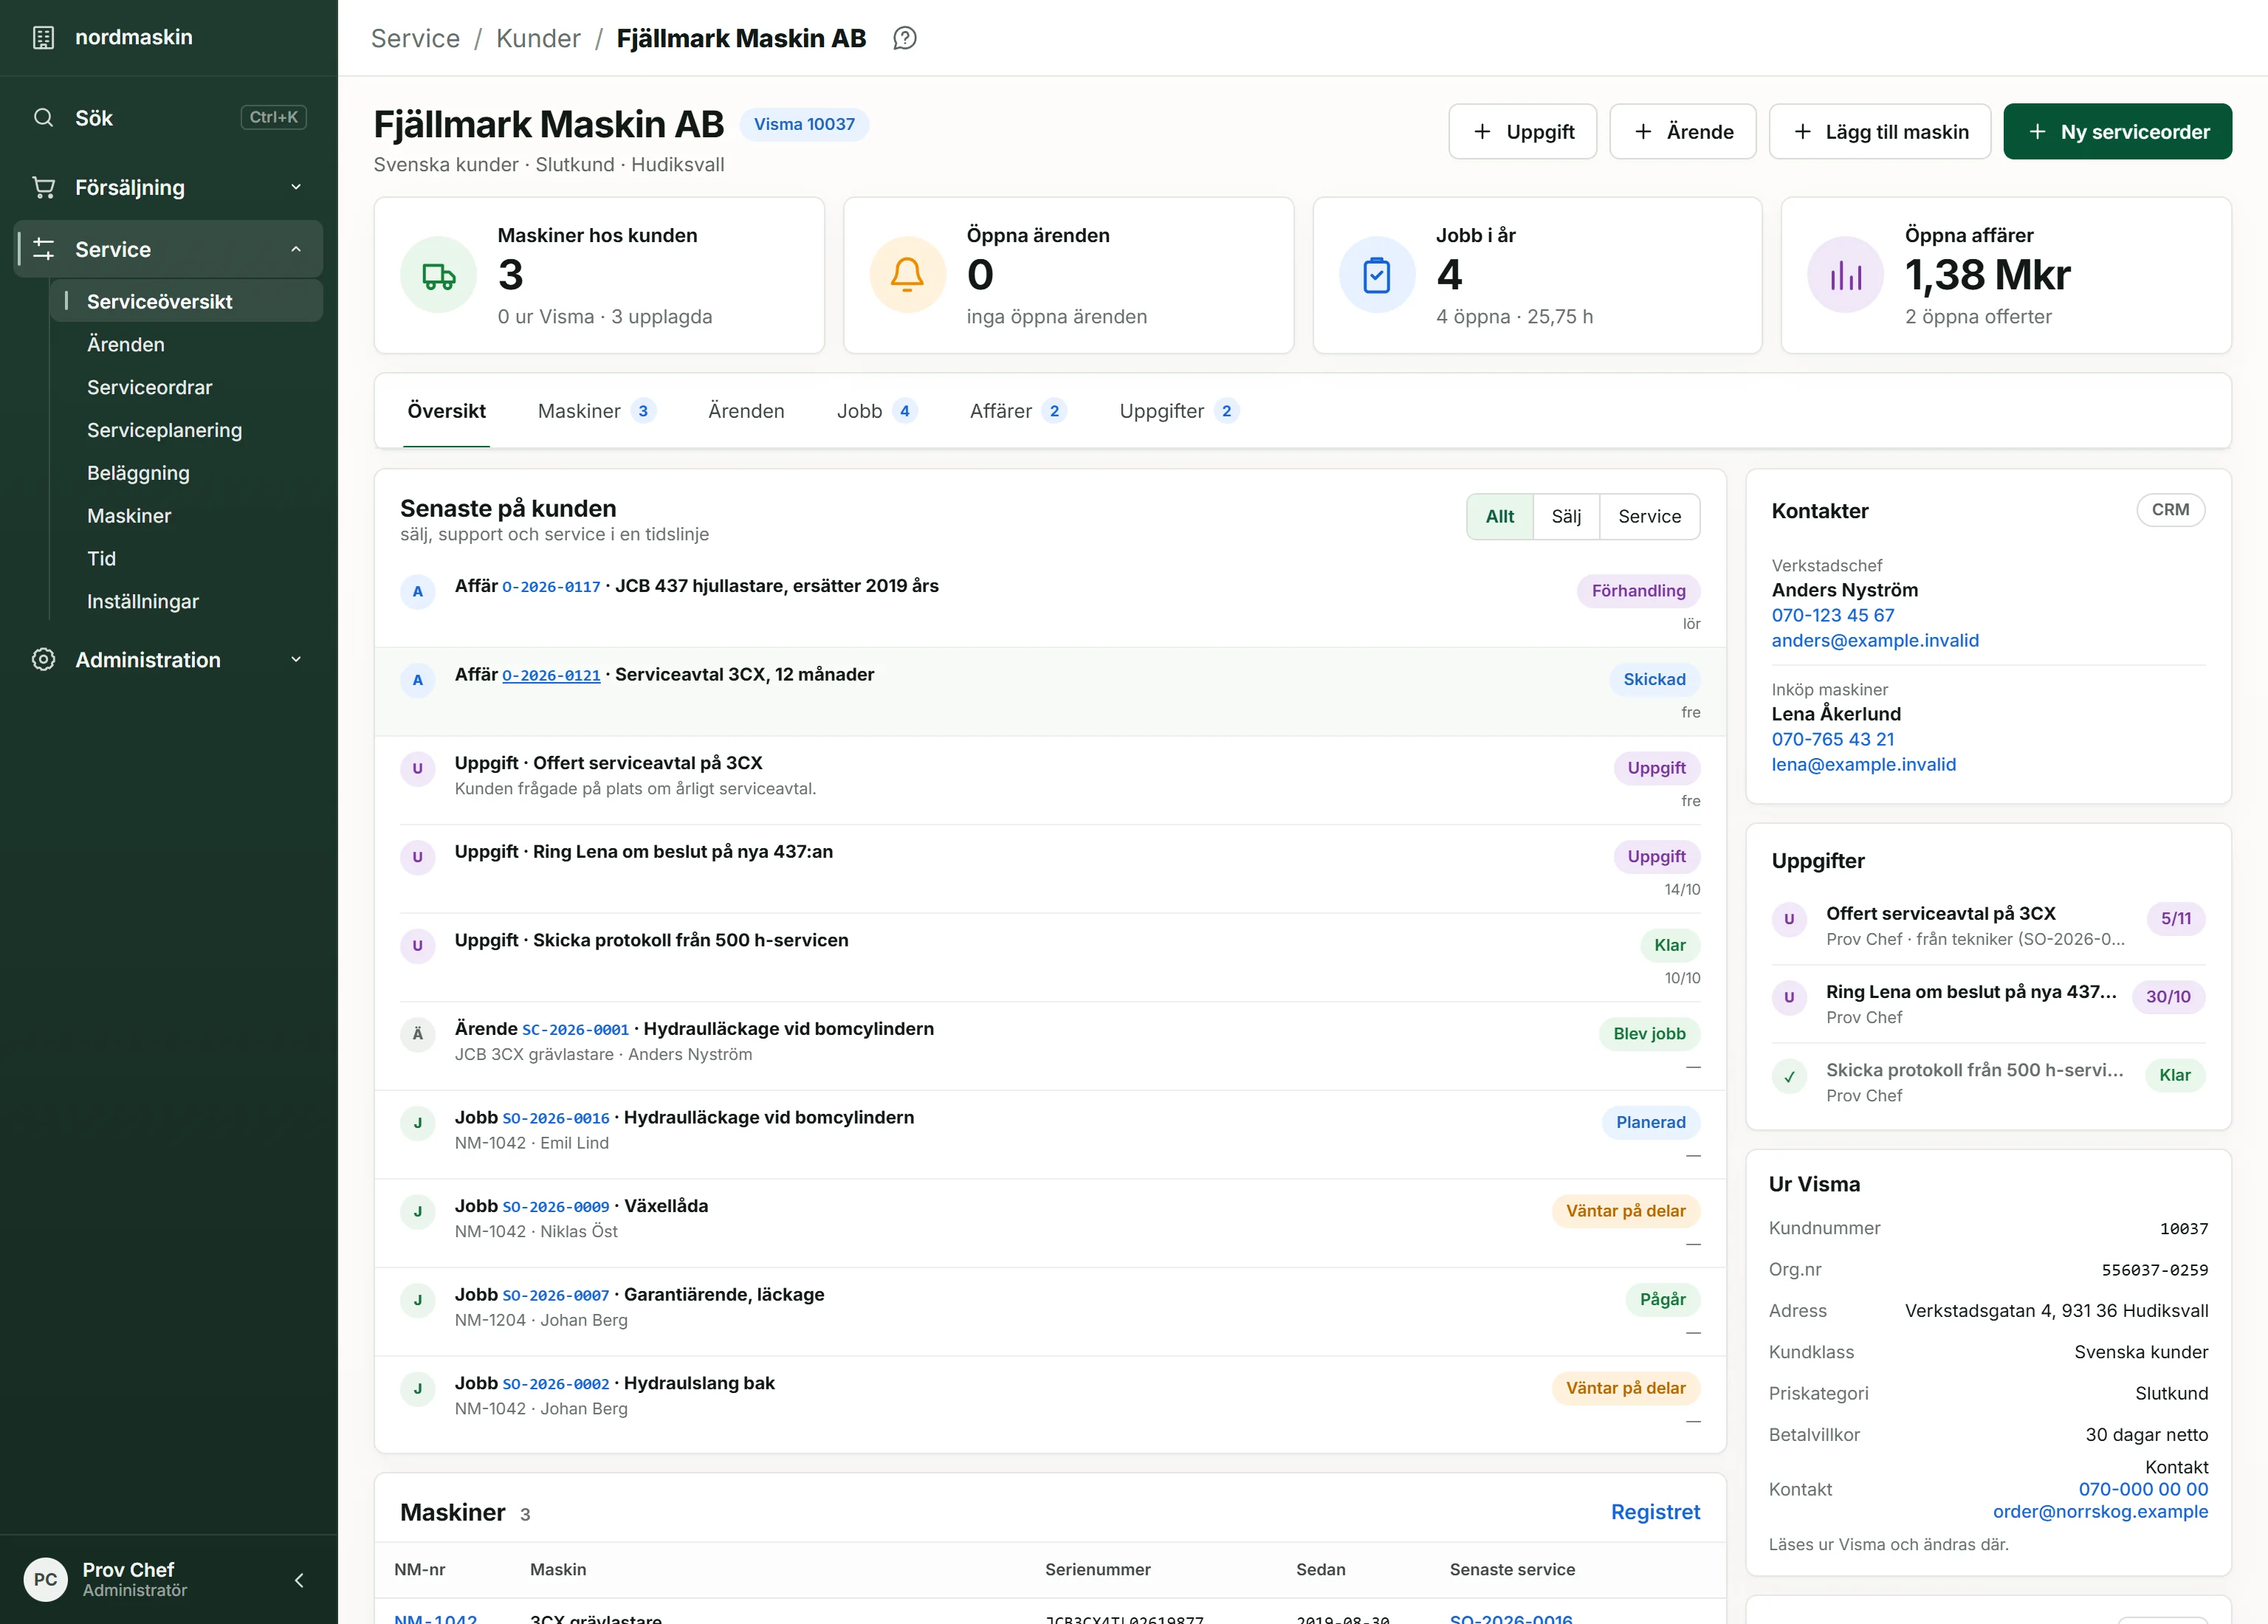Screen dimensions: 2268x1624
Task: Click the bar chart icon in Öppna affärer card
Action: tap(1845, 275)
